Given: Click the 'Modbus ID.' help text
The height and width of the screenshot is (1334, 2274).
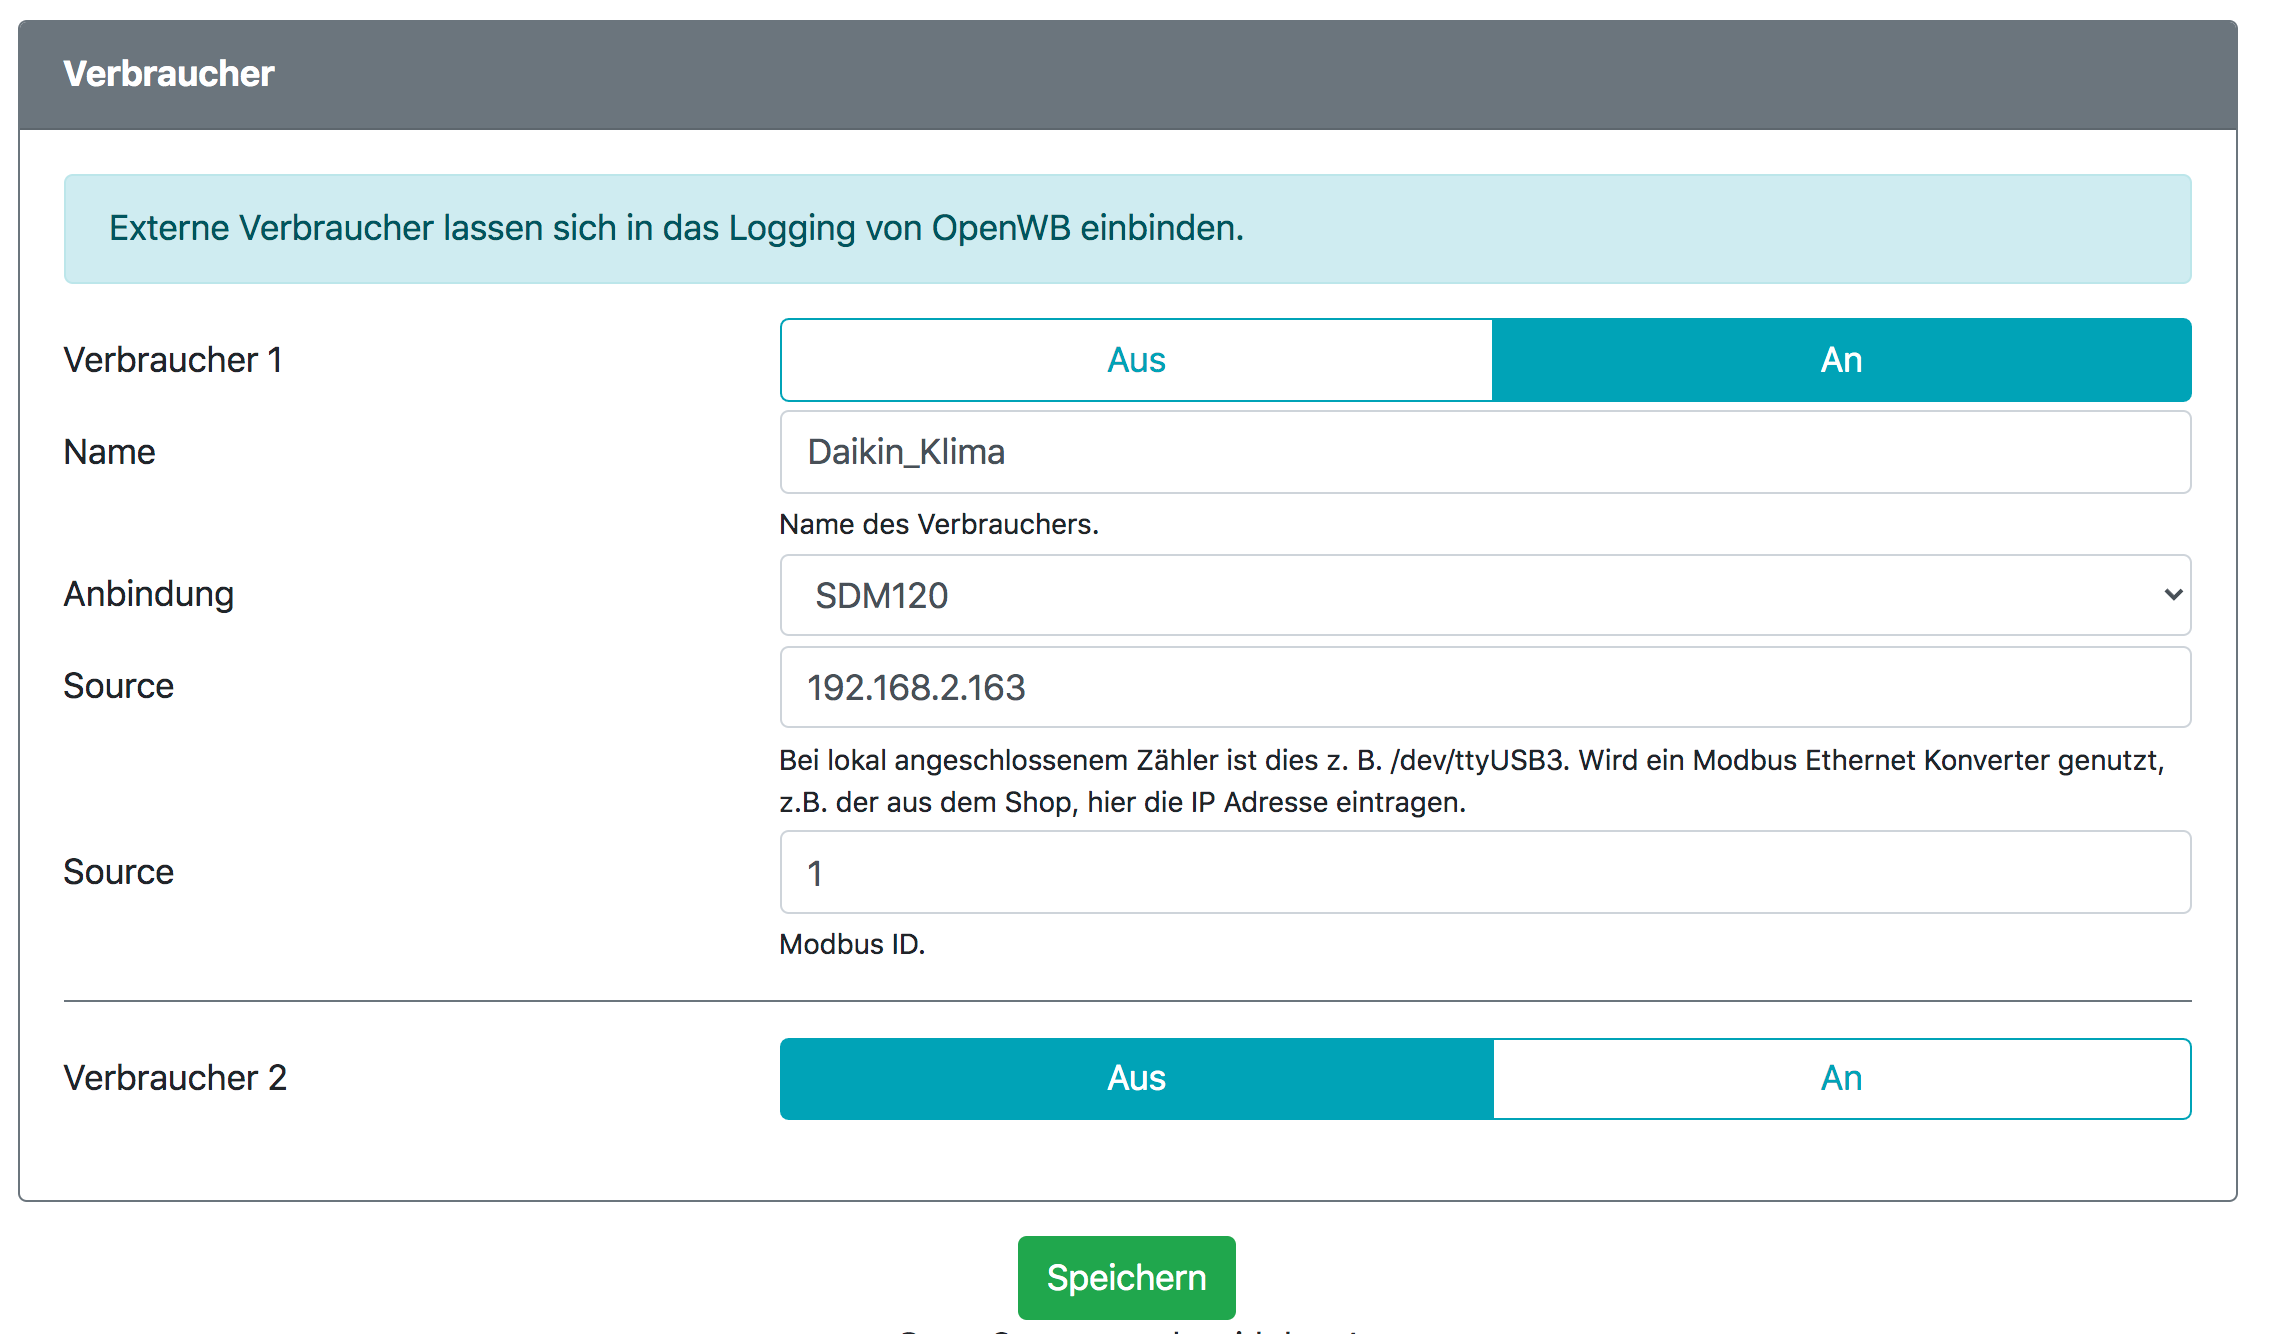Looking at the screenshot, I should 852,944.
